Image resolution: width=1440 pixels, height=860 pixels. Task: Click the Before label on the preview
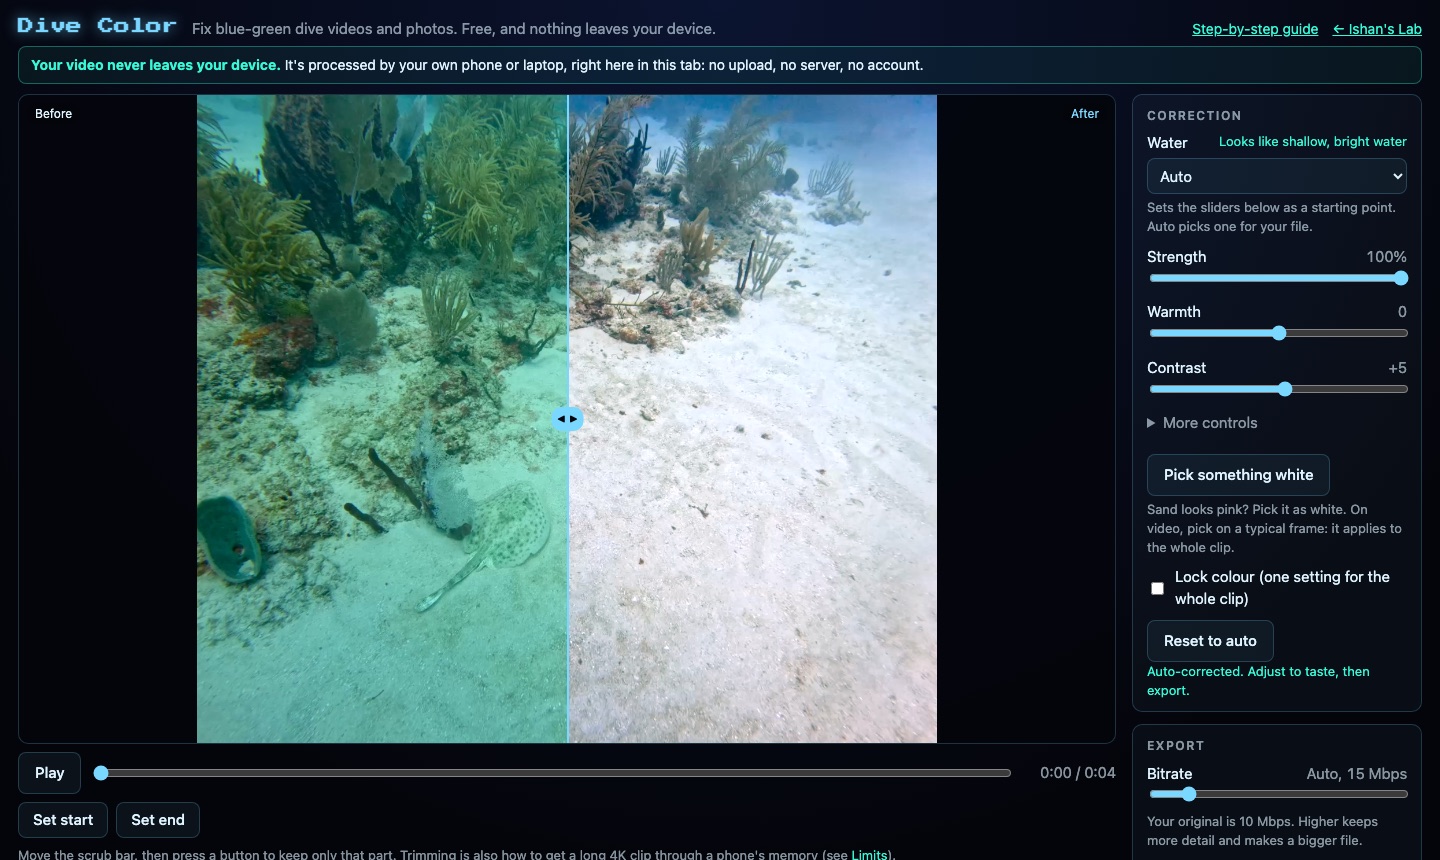53,114
